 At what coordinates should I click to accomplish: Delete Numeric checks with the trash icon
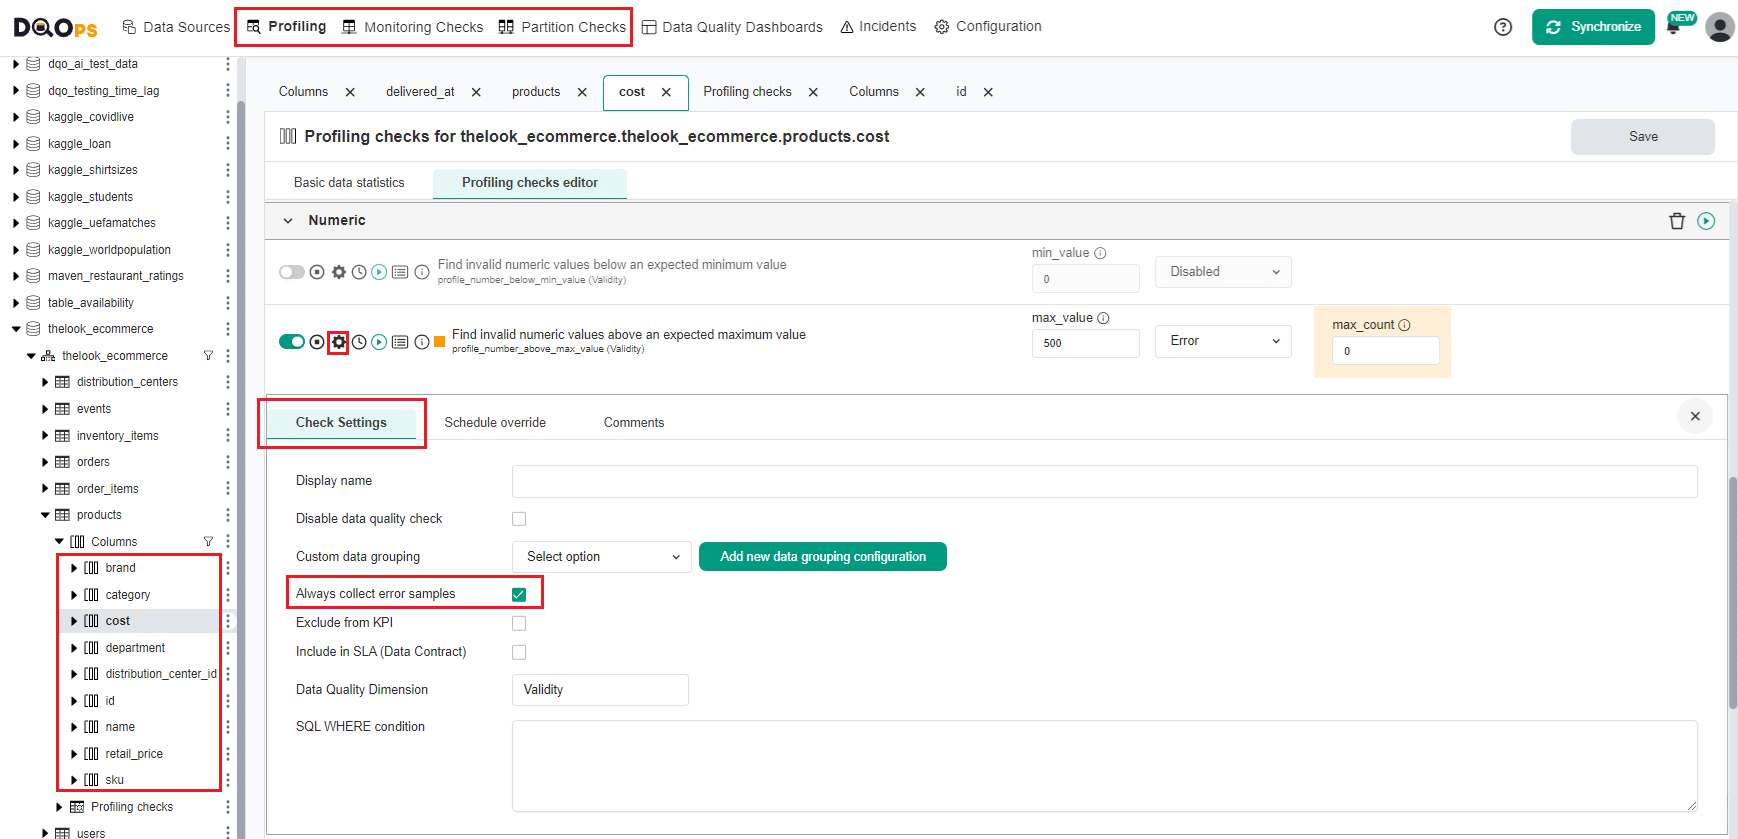tap(1677, 221)
